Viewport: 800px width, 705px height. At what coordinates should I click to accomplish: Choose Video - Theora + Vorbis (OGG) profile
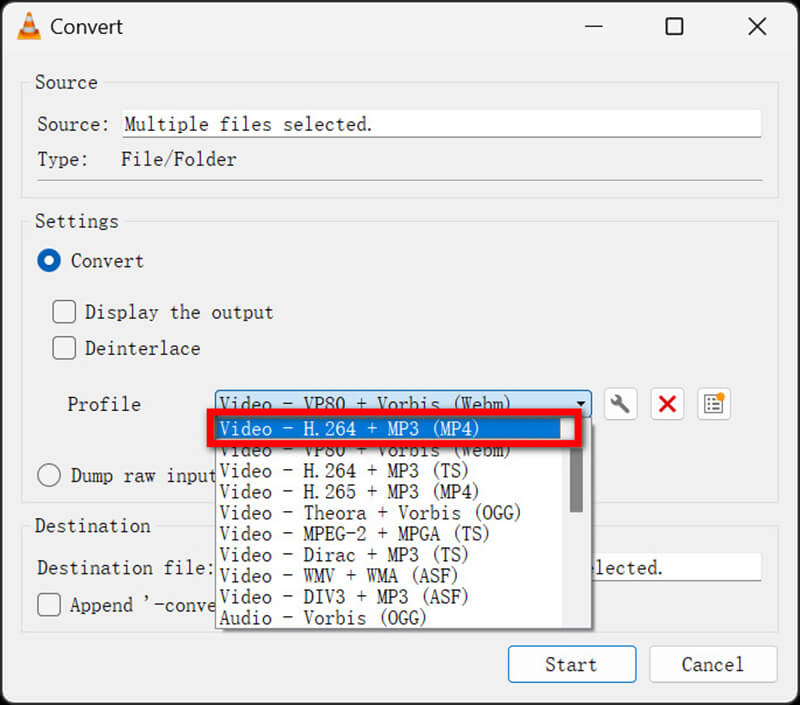pos(390,513)
